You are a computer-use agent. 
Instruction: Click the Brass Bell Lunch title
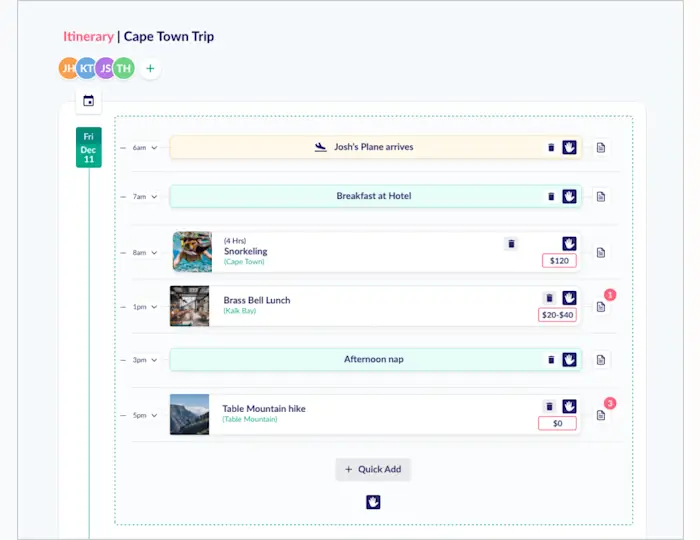[257, 300]
